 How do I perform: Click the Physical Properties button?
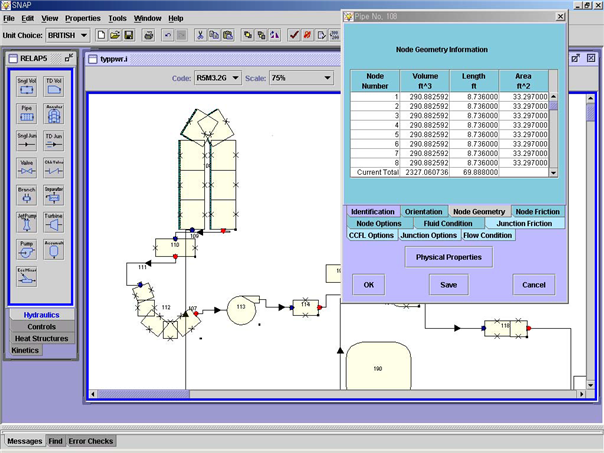coord(448,257)
